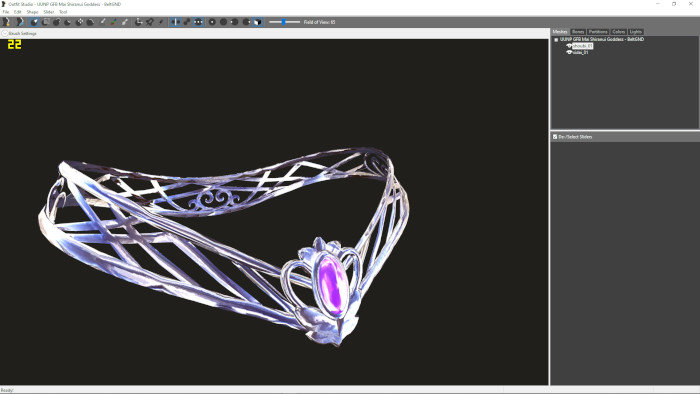
Task: Select the Deflate brush tool
Action: click(67, 22)
